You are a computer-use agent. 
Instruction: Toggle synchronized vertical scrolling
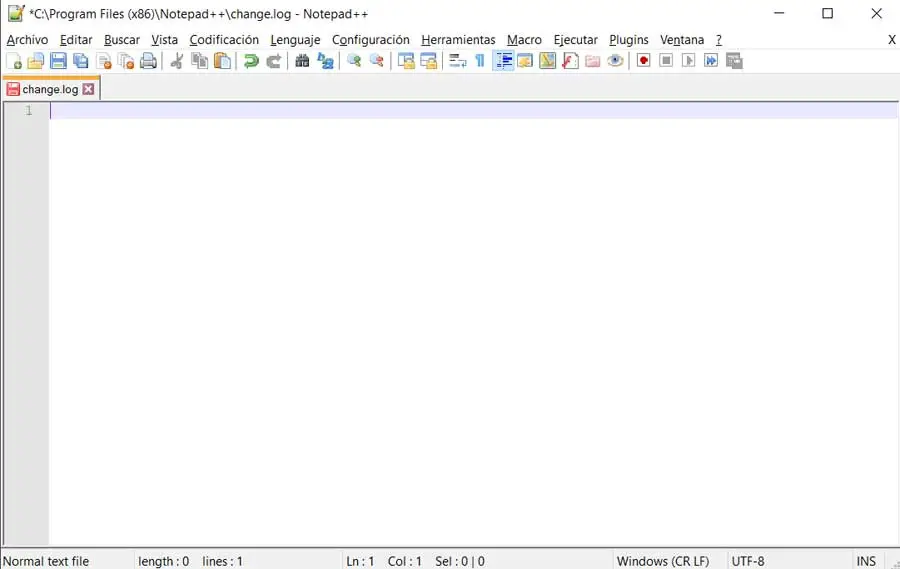pos(406,61)
